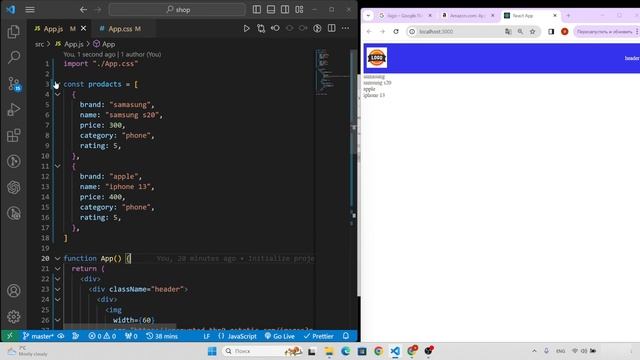Viewport: 640px width, 360px height.
Task: Toggle primary side bar layout icon
Action: tap(256, 9)
